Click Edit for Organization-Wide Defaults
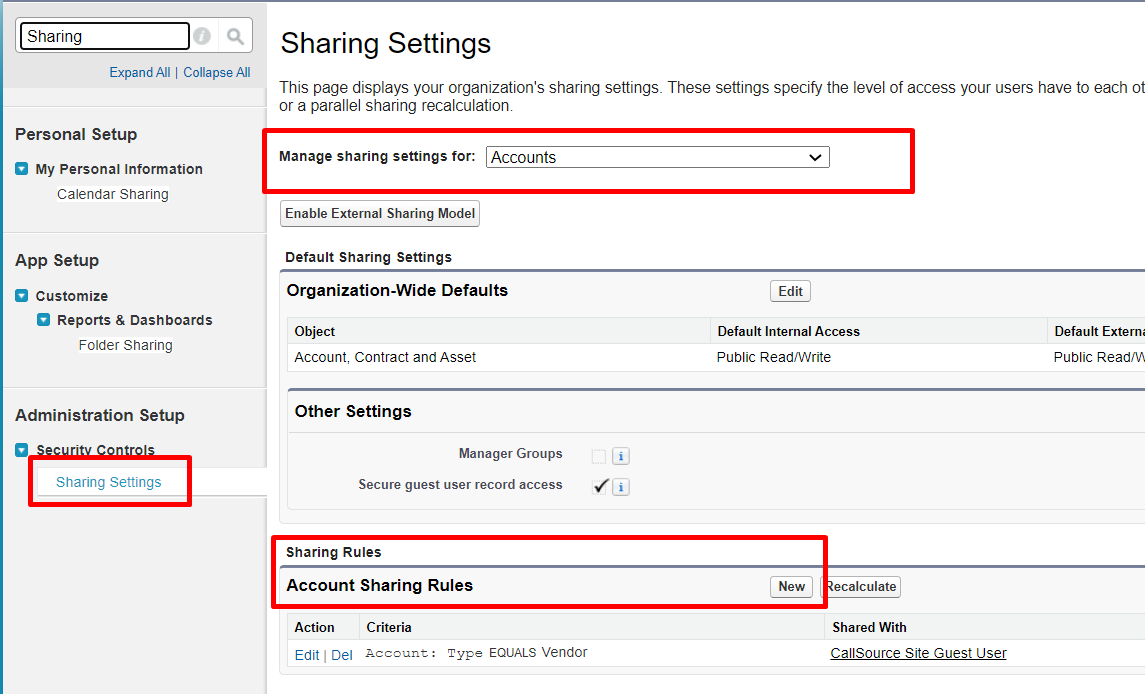Image resolution: width=1145 pixels, height=694 pixels. pos(790,291)
